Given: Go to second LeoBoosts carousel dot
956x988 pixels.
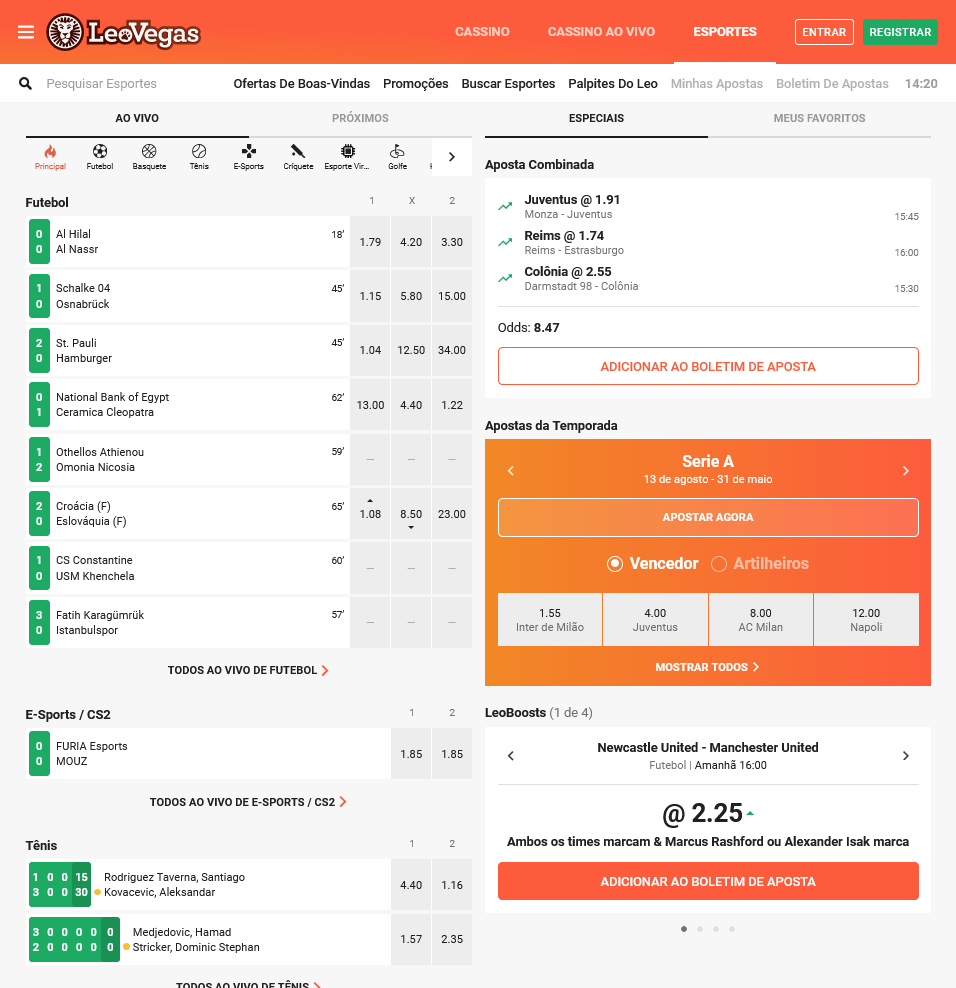Looking at the screenshot, I should click(x=700, y=929).
